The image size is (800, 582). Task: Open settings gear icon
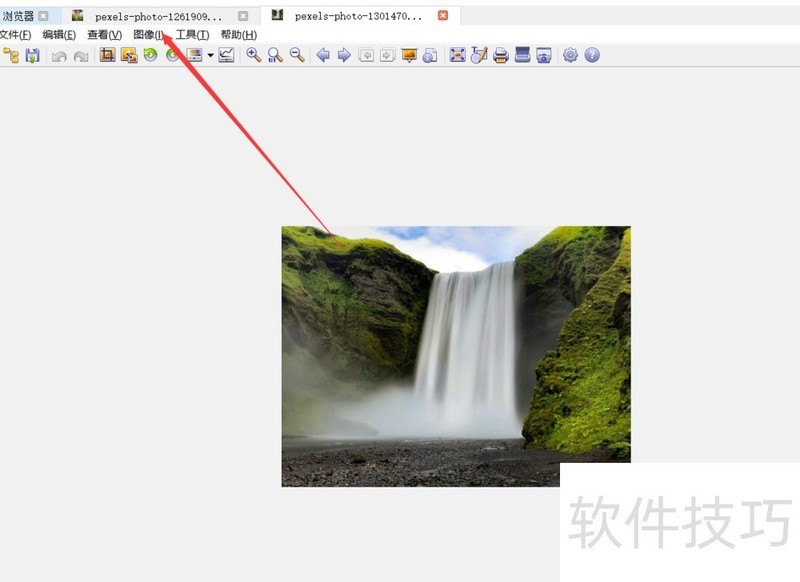pyautogui.click(x=570, y=55)
